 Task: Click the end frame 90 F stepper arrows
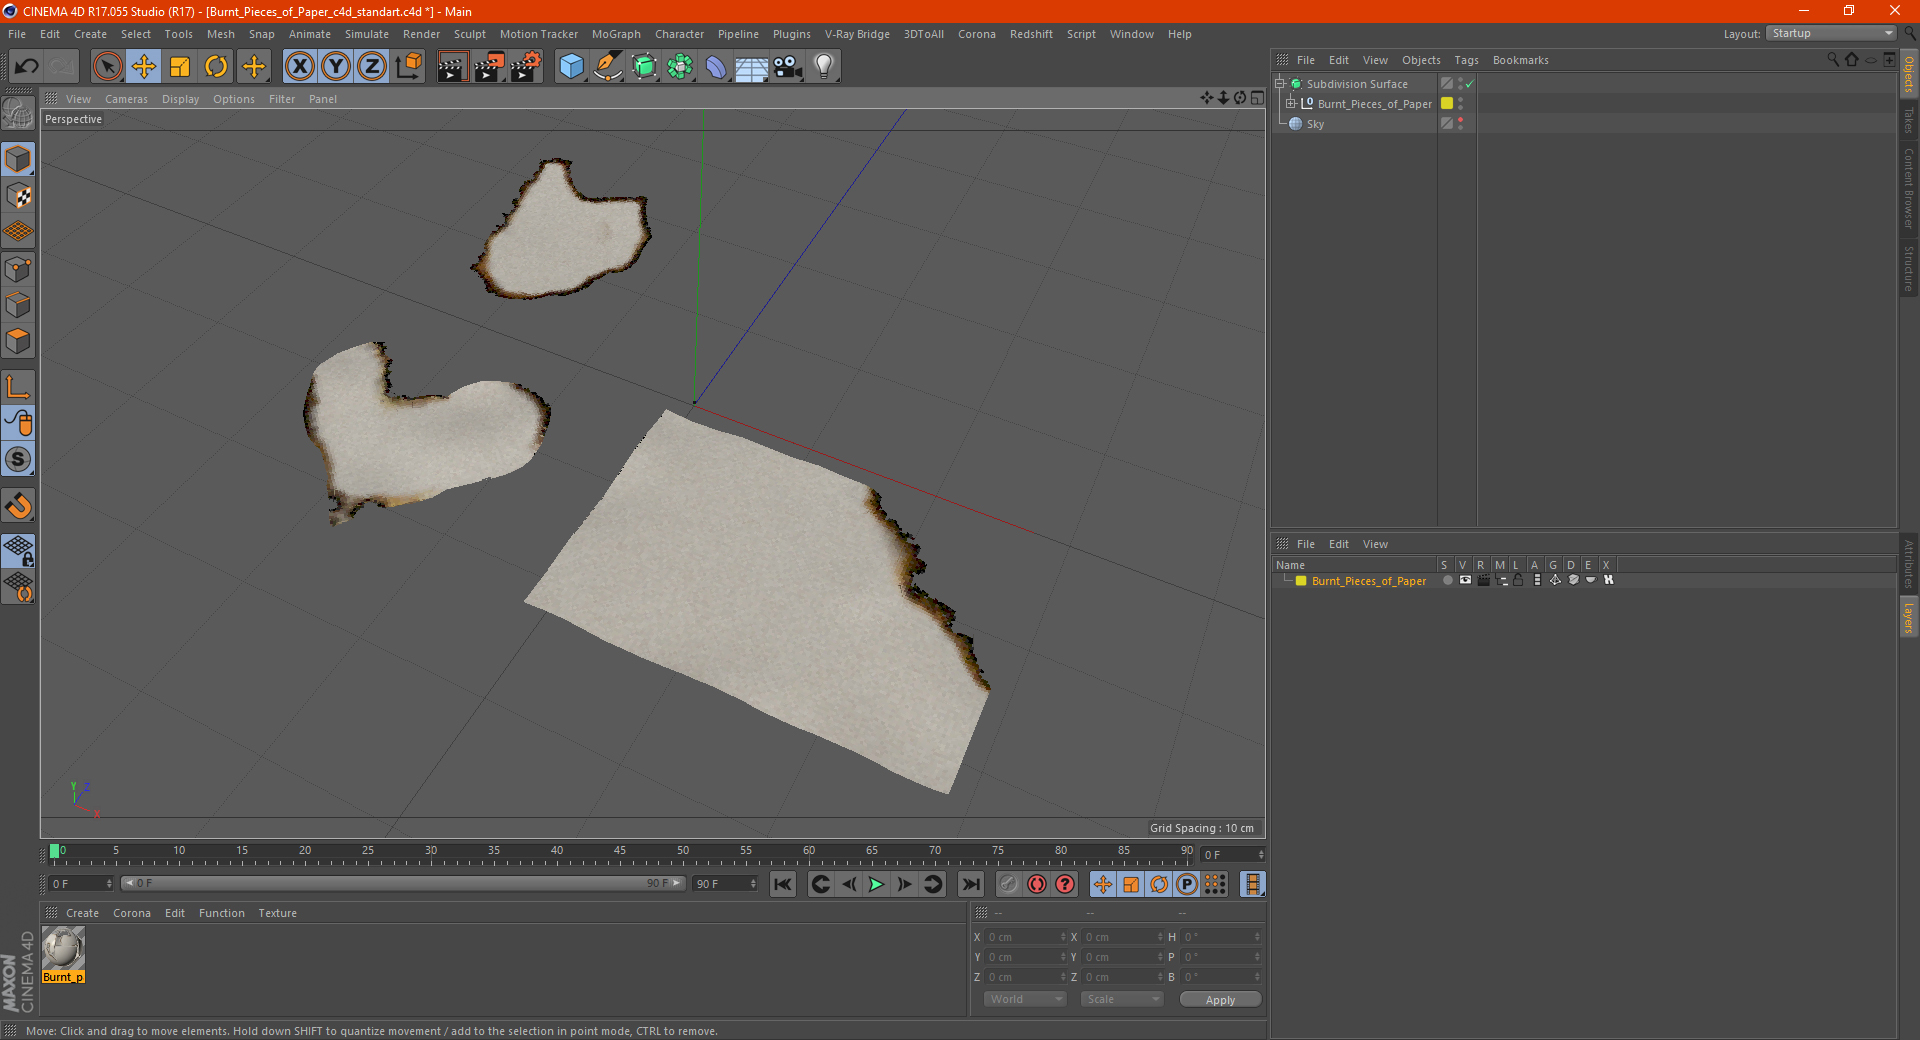tap(753, 884)
